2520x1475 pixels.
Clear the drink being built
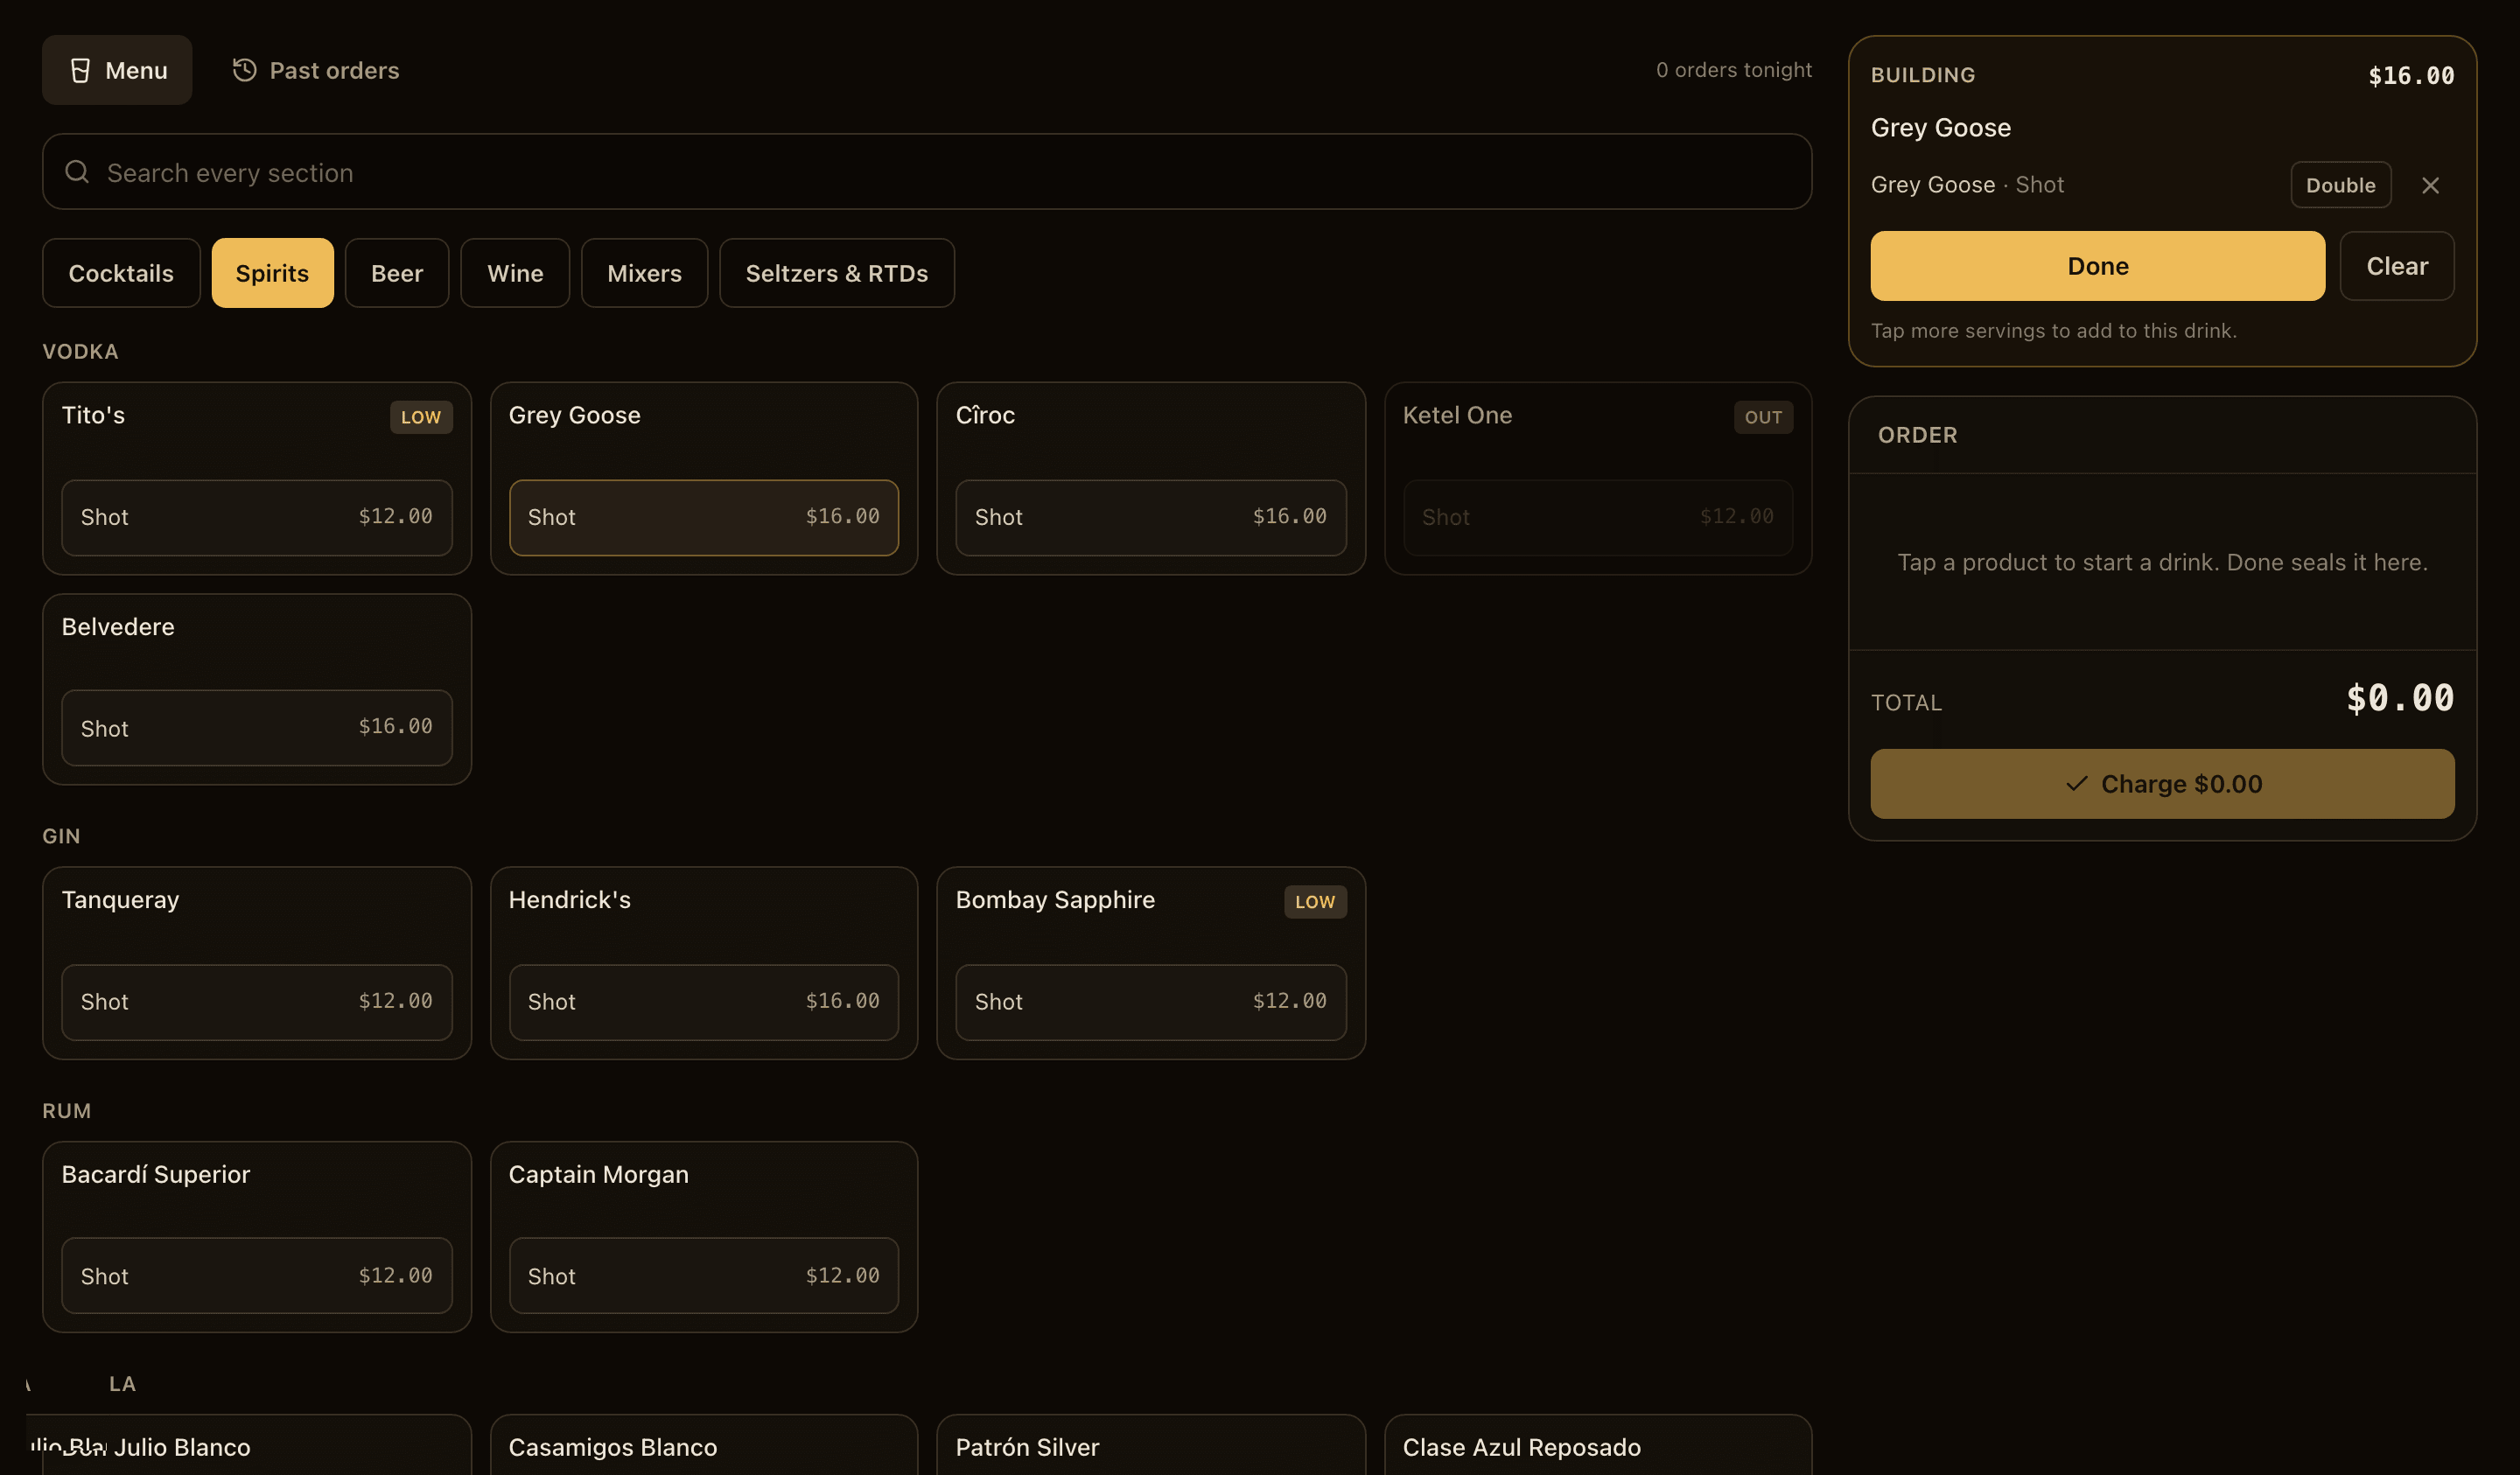click(x=2397, y=266)
